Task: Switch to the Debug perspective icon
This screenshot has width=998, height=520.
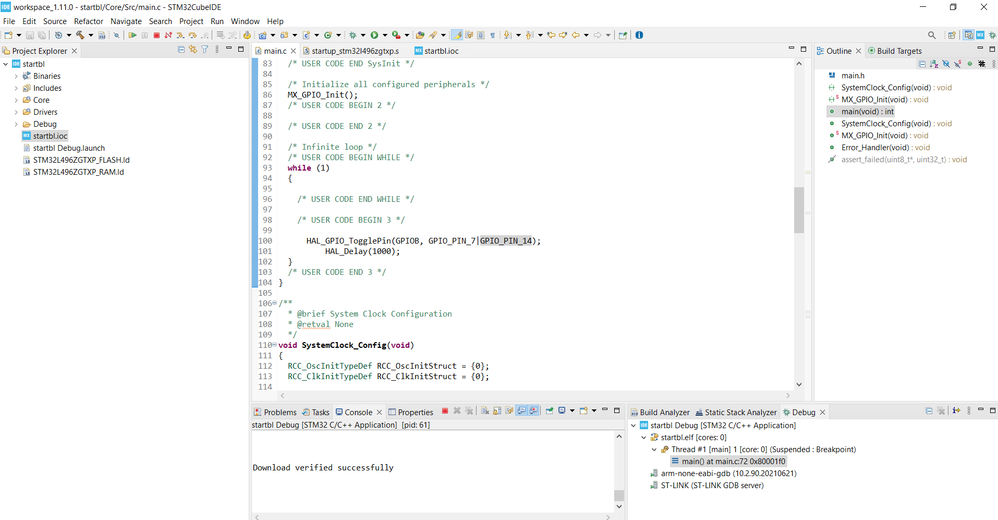Action: click(x=992, y=35)
